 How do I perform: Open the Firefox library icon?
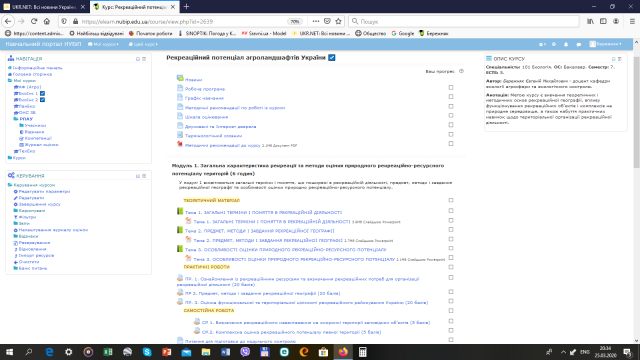[590, 21]
